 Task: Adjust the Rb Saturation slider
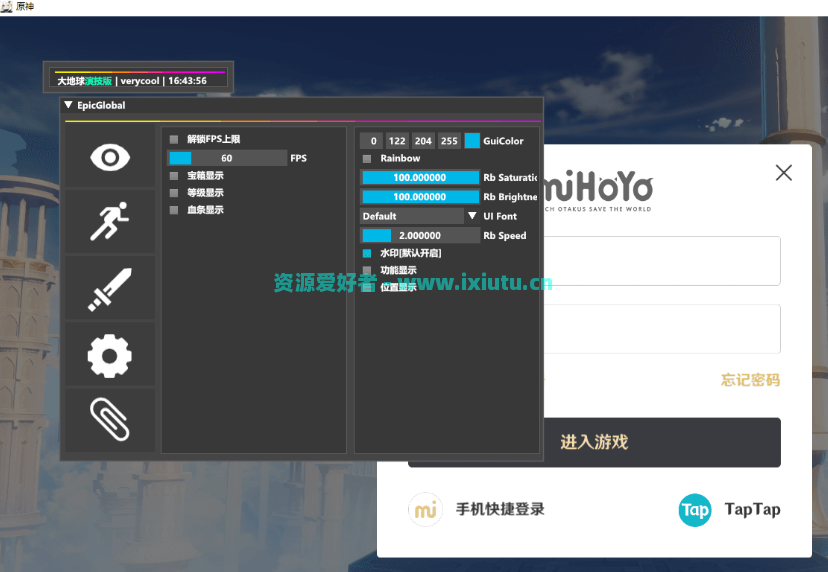[x=420, y=177]
